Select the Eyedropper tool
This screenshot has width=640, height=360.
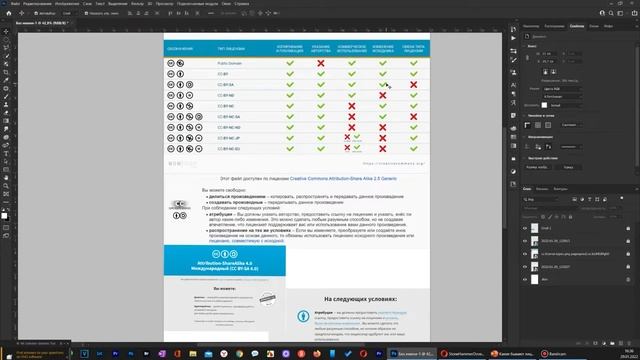(x=6, y=80)
